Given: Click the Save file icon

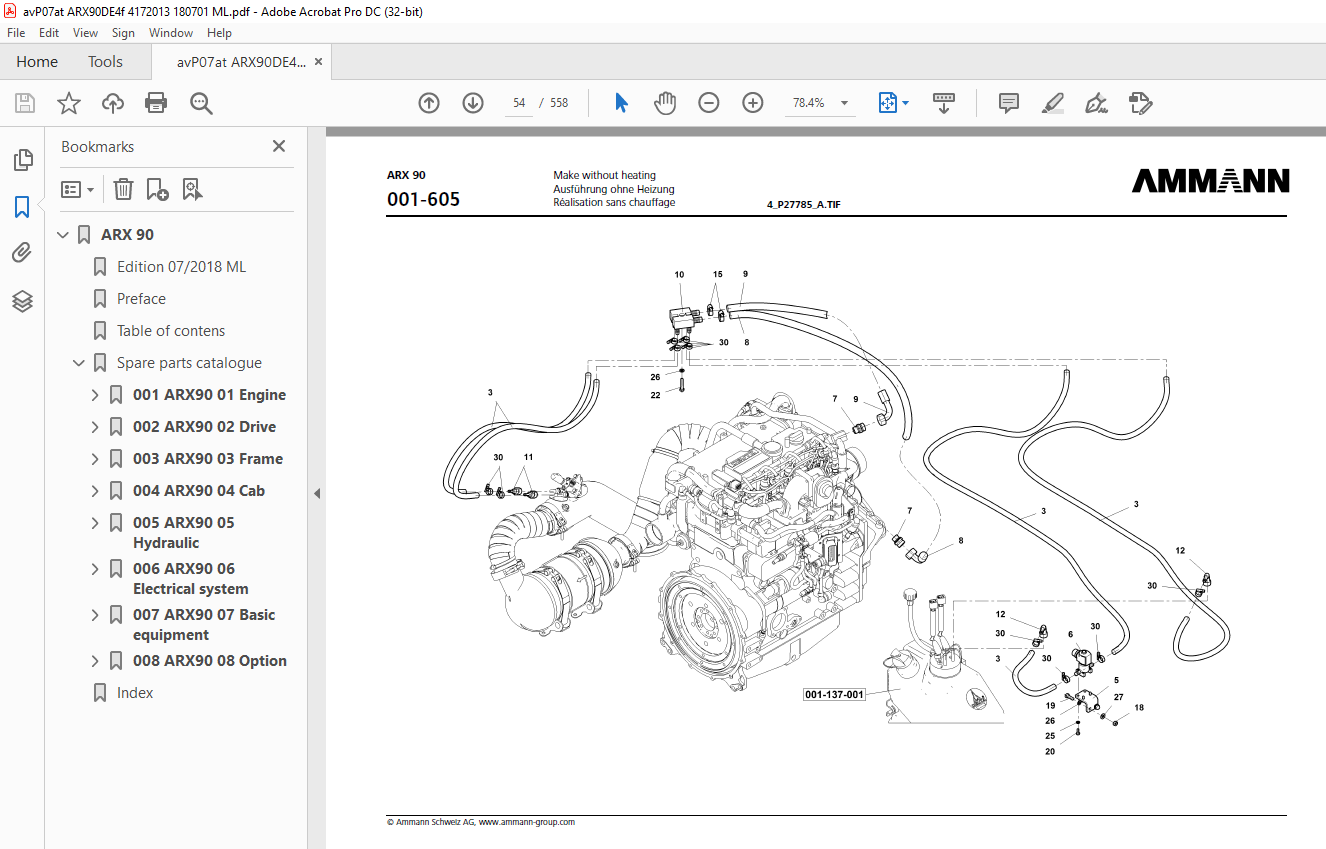Looking at the screenshot, I should 25,103.
